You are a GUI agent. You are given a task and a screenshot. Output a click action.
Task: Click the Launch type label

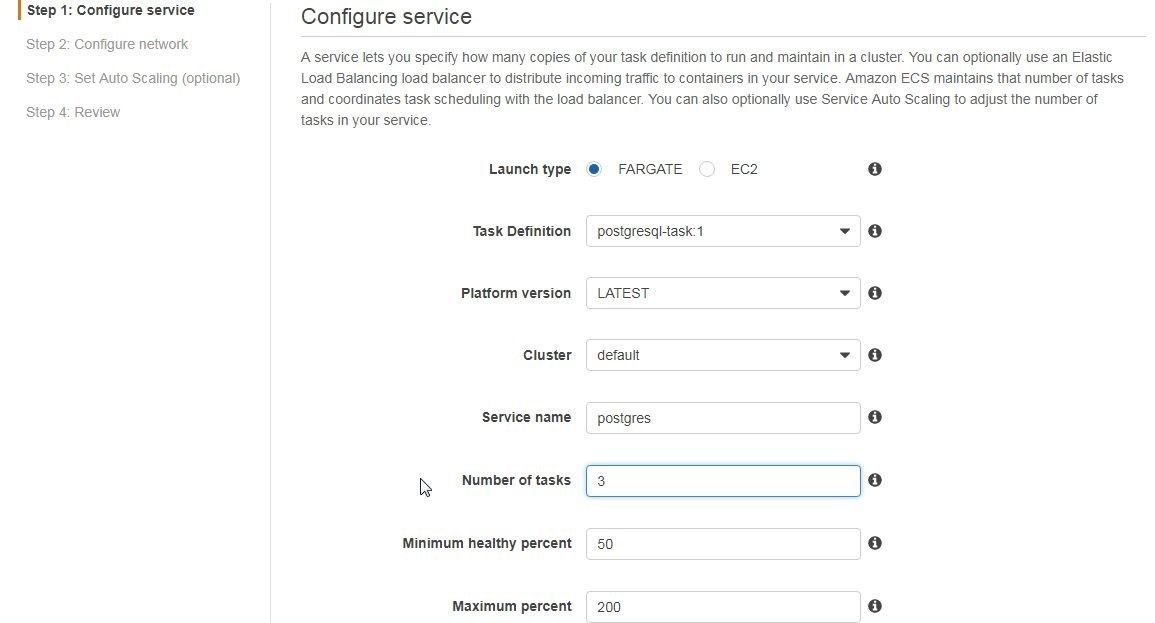530,169
